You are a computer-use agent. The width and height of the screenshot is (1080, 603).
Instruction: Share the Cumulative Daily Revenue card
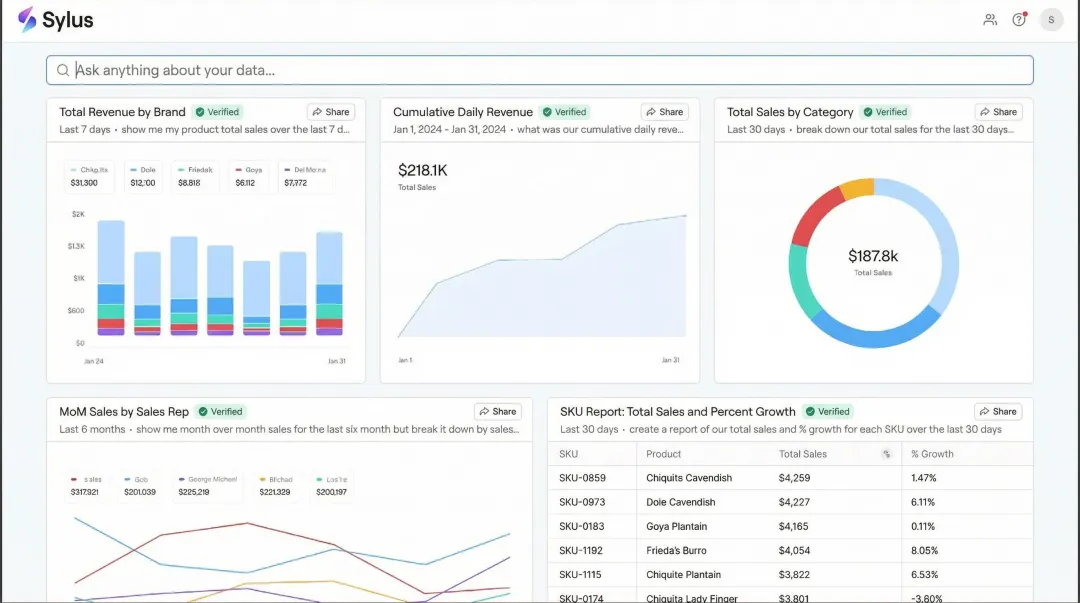click(x=664, y=111)
